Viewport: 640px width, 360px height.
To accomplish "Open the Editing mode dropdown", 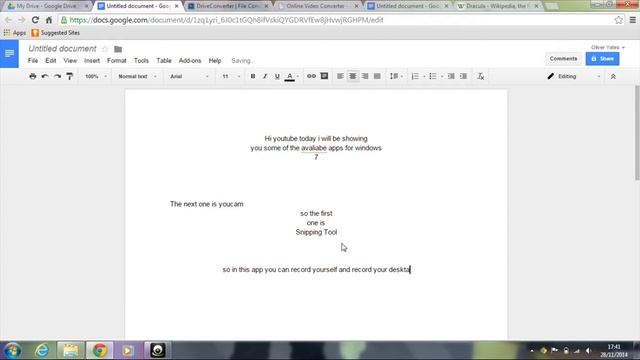I will pos(574,76).
